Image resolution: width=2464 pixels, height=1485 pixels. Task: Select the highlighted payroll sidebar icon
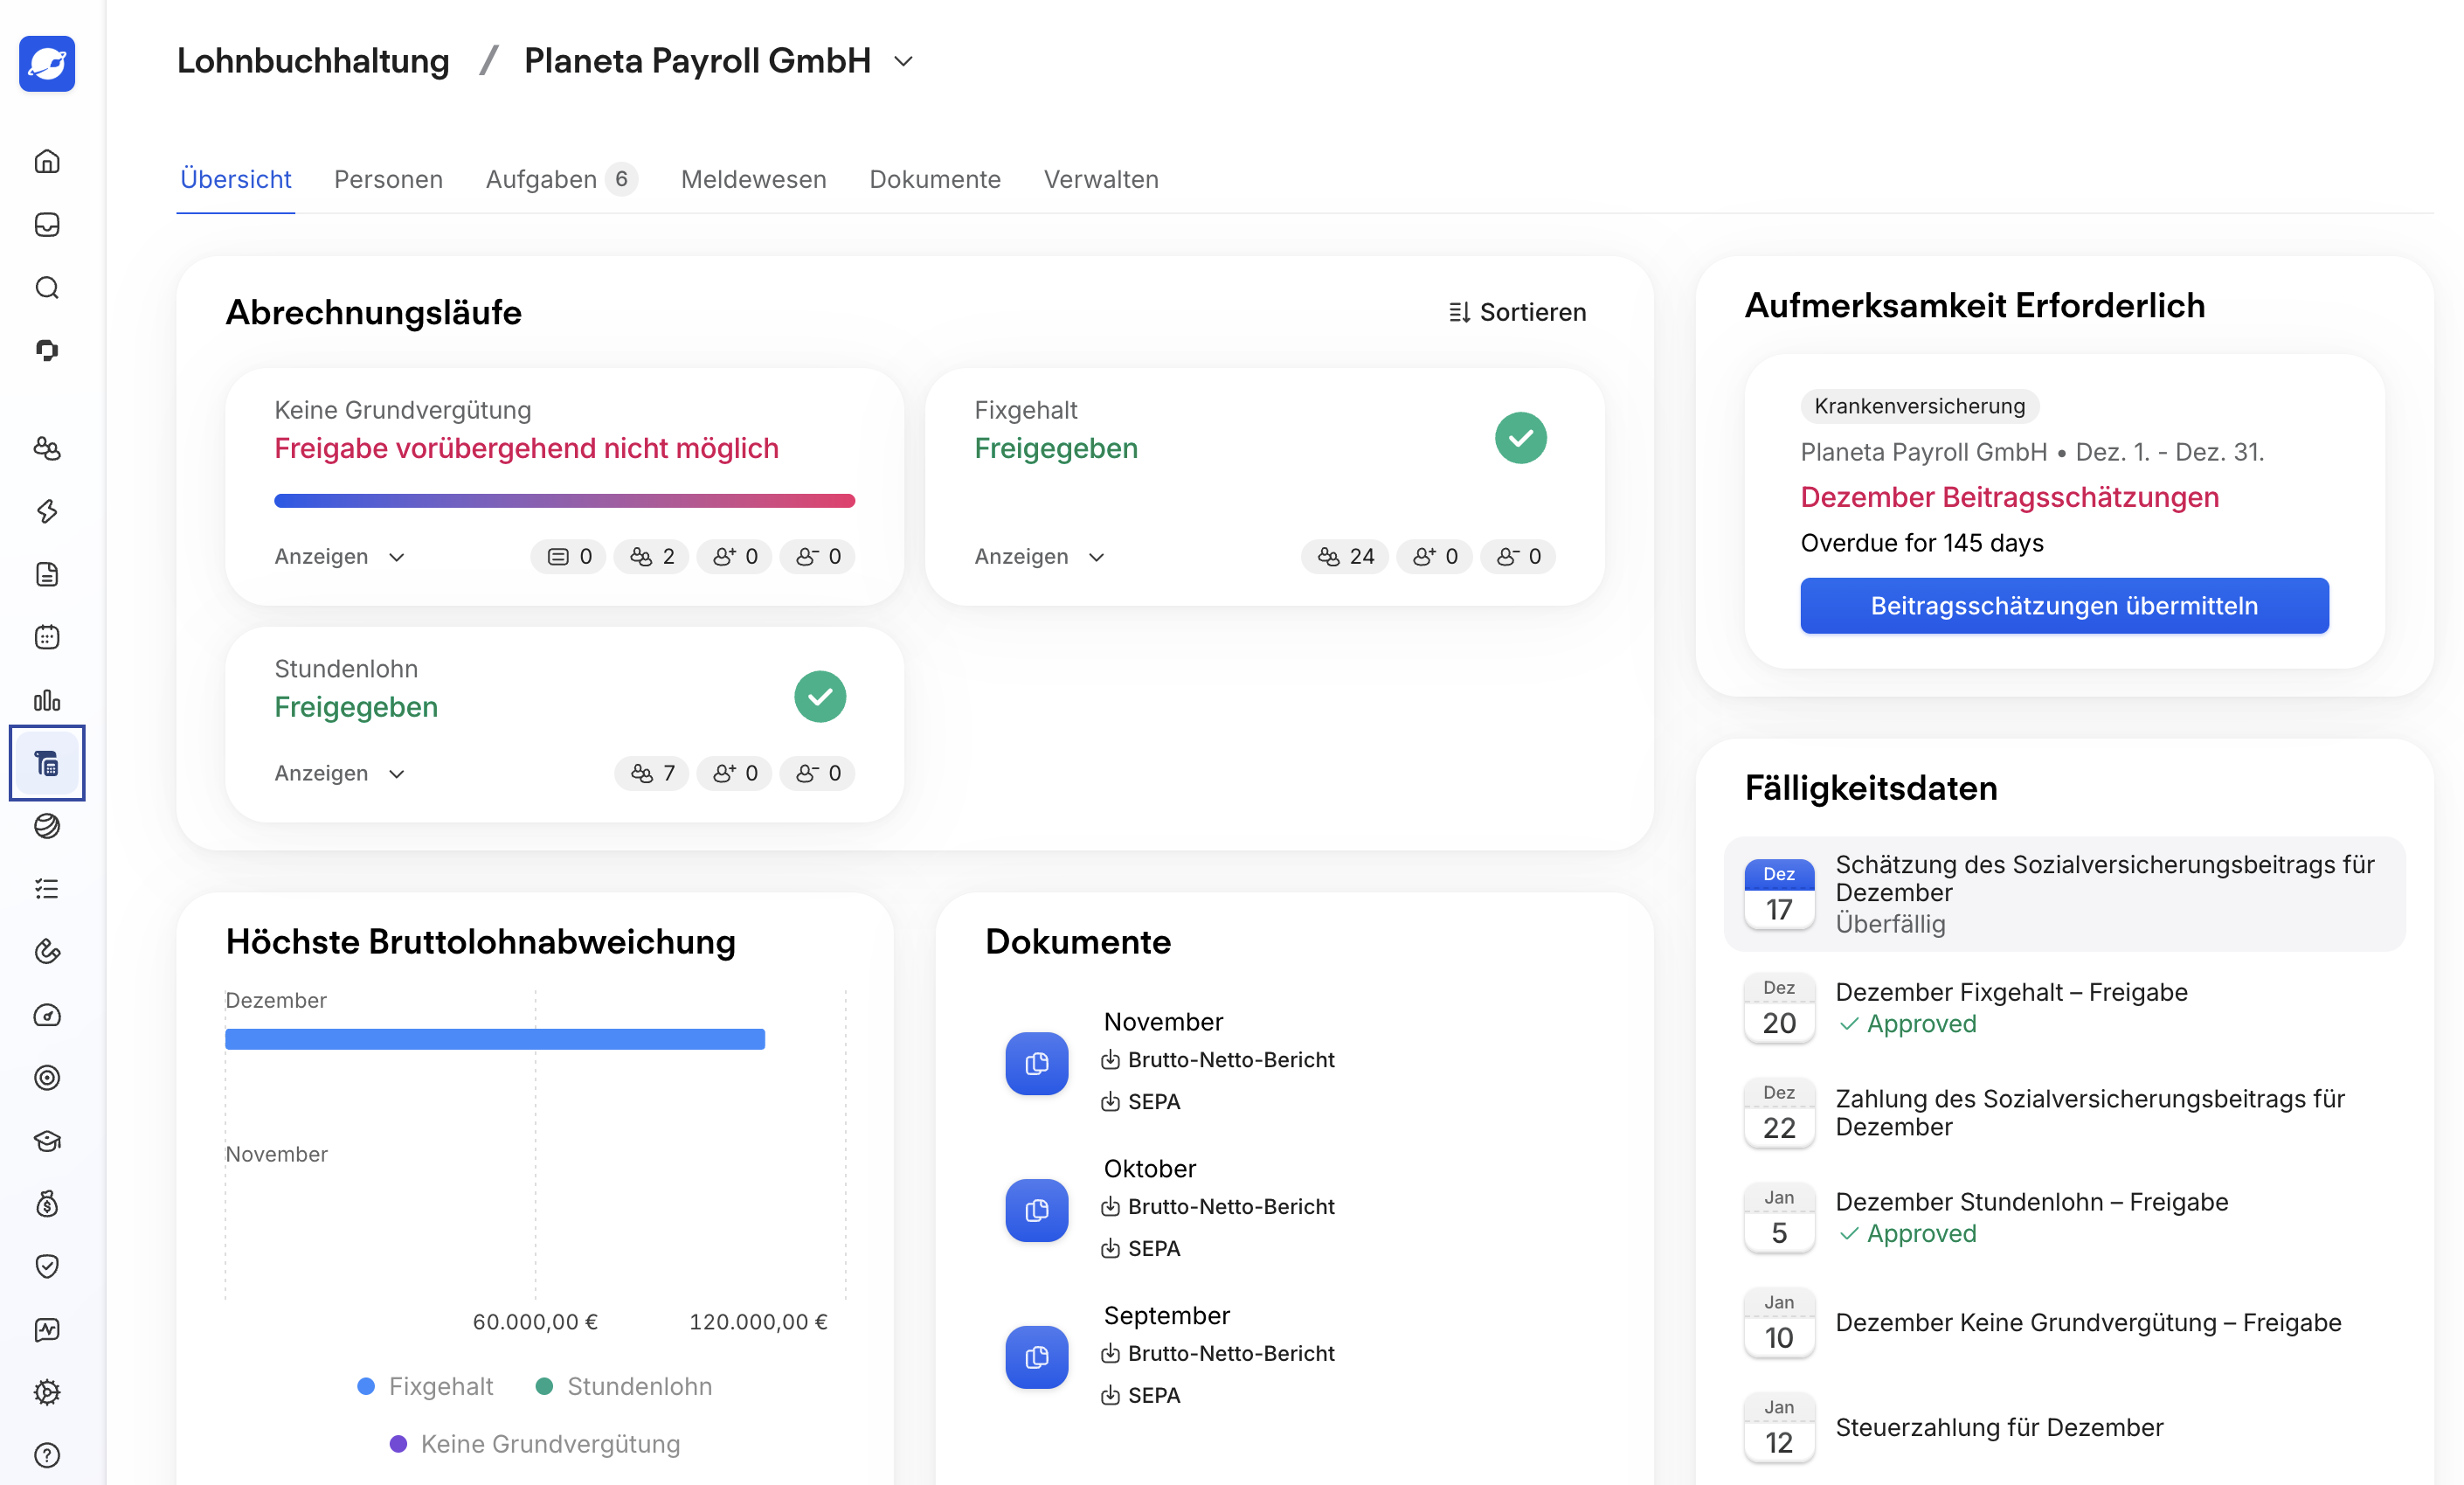click(x=47, y=763)
